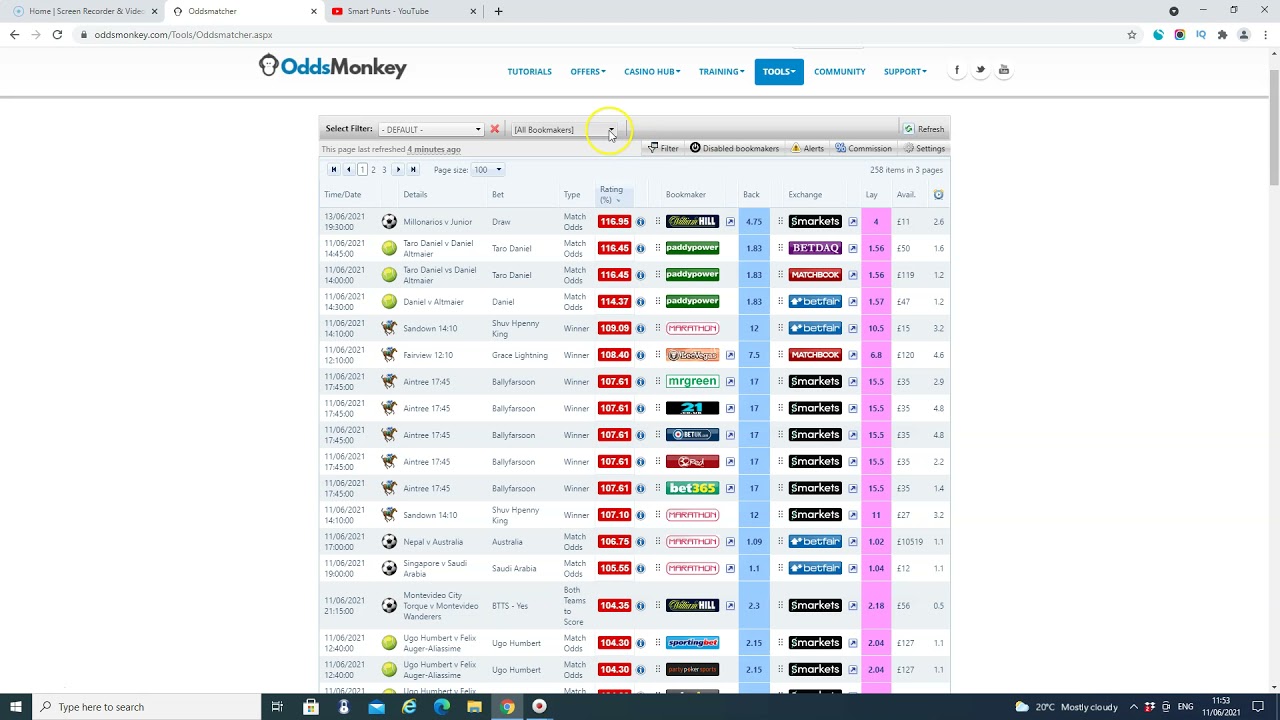Click the red 116.95 rating badge
The image size is (1280, 720).
point(614,222)
